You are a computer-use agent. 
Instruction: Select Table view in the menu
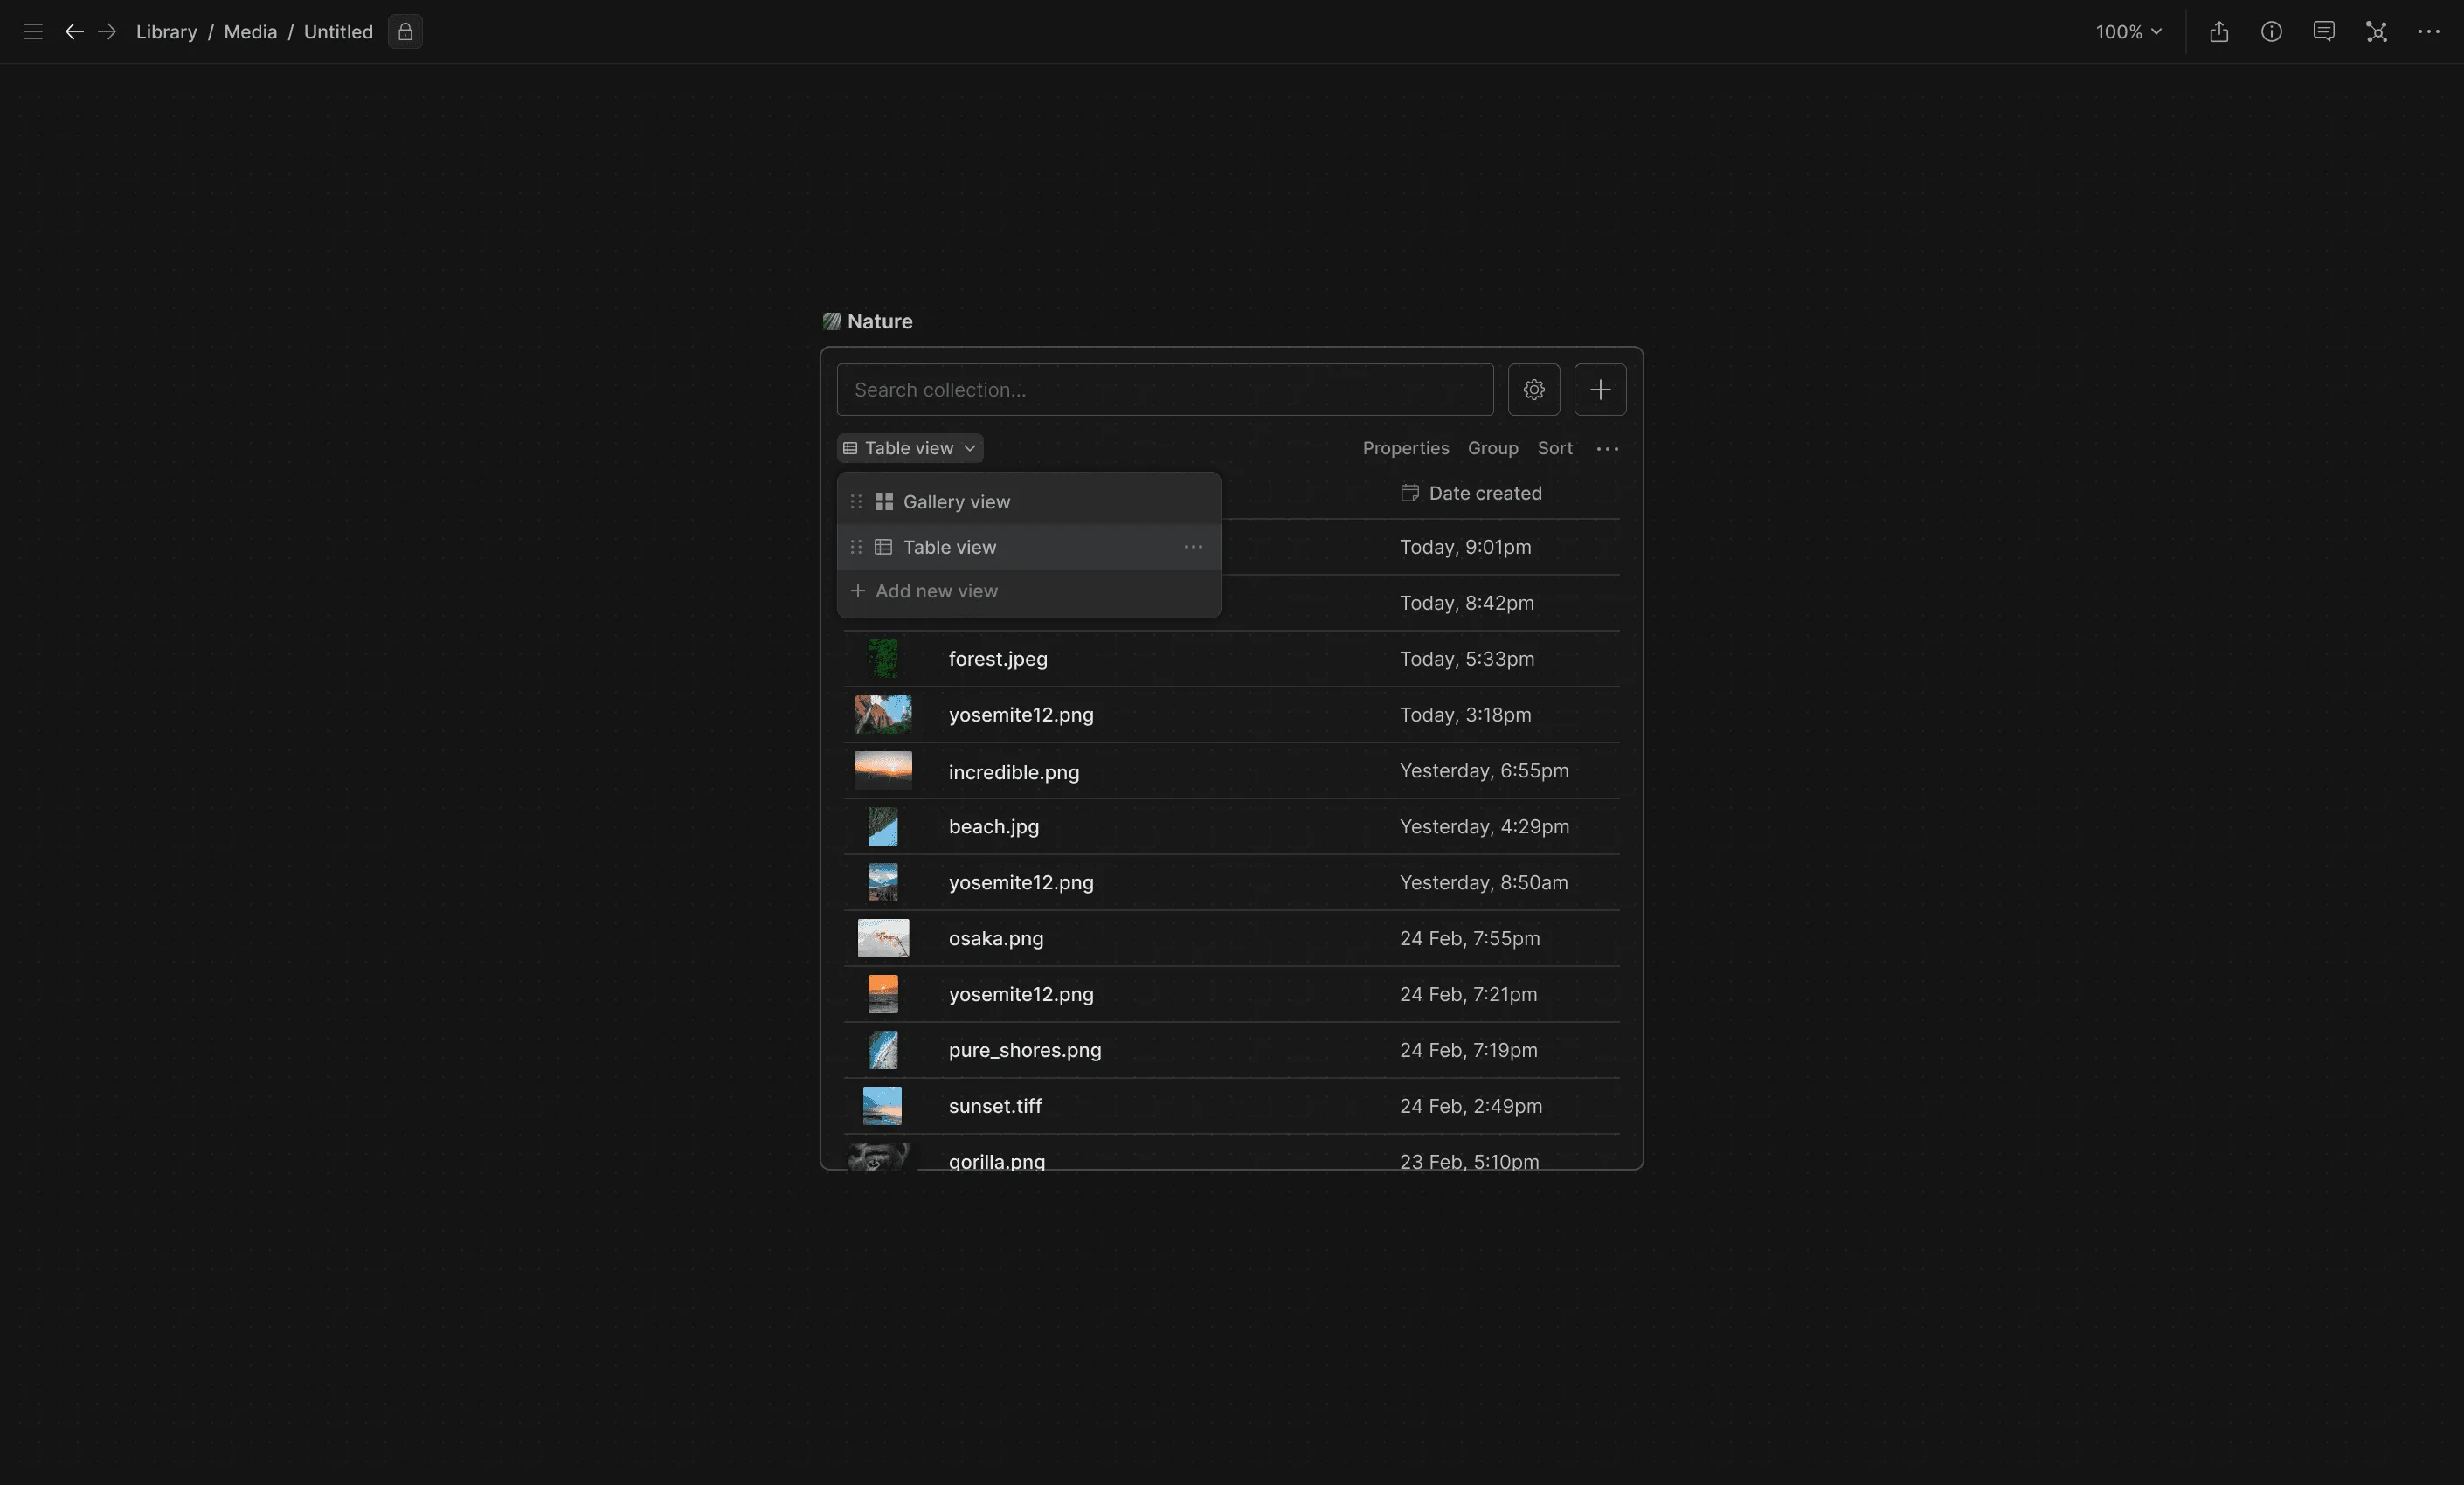[x=1028, y=547]
